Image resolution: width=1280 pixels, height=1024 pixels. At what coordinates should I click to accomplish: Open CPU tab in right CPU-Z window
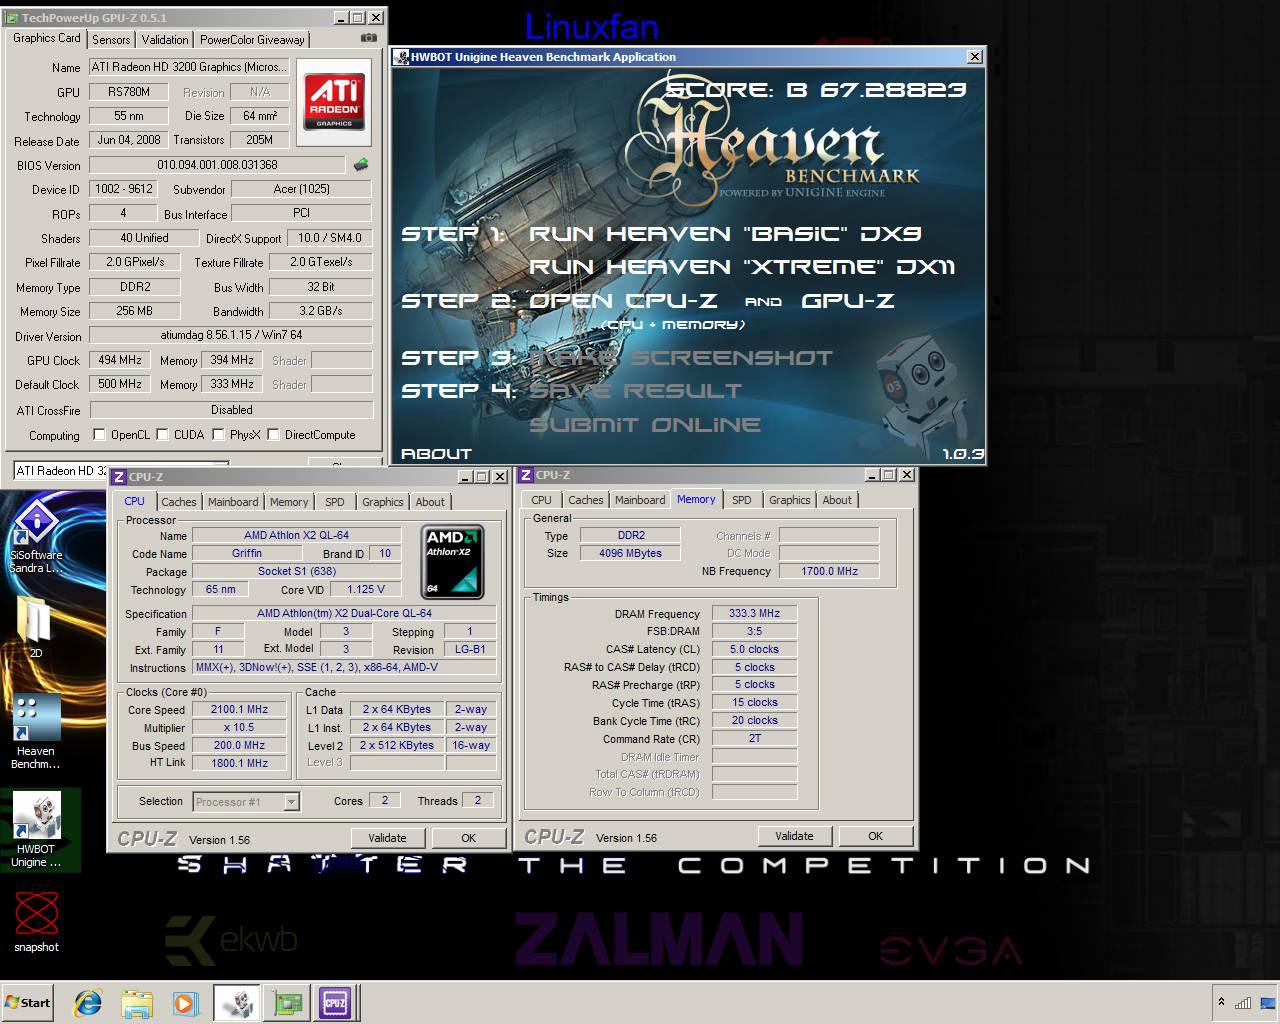point(542,500)
